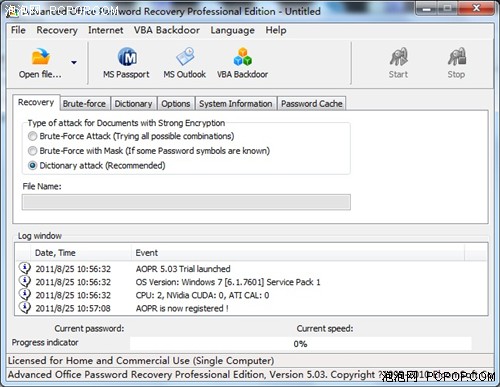Click the Stop recovery keys icon
This screenshot has height=387, width=500.
[456, 63]
